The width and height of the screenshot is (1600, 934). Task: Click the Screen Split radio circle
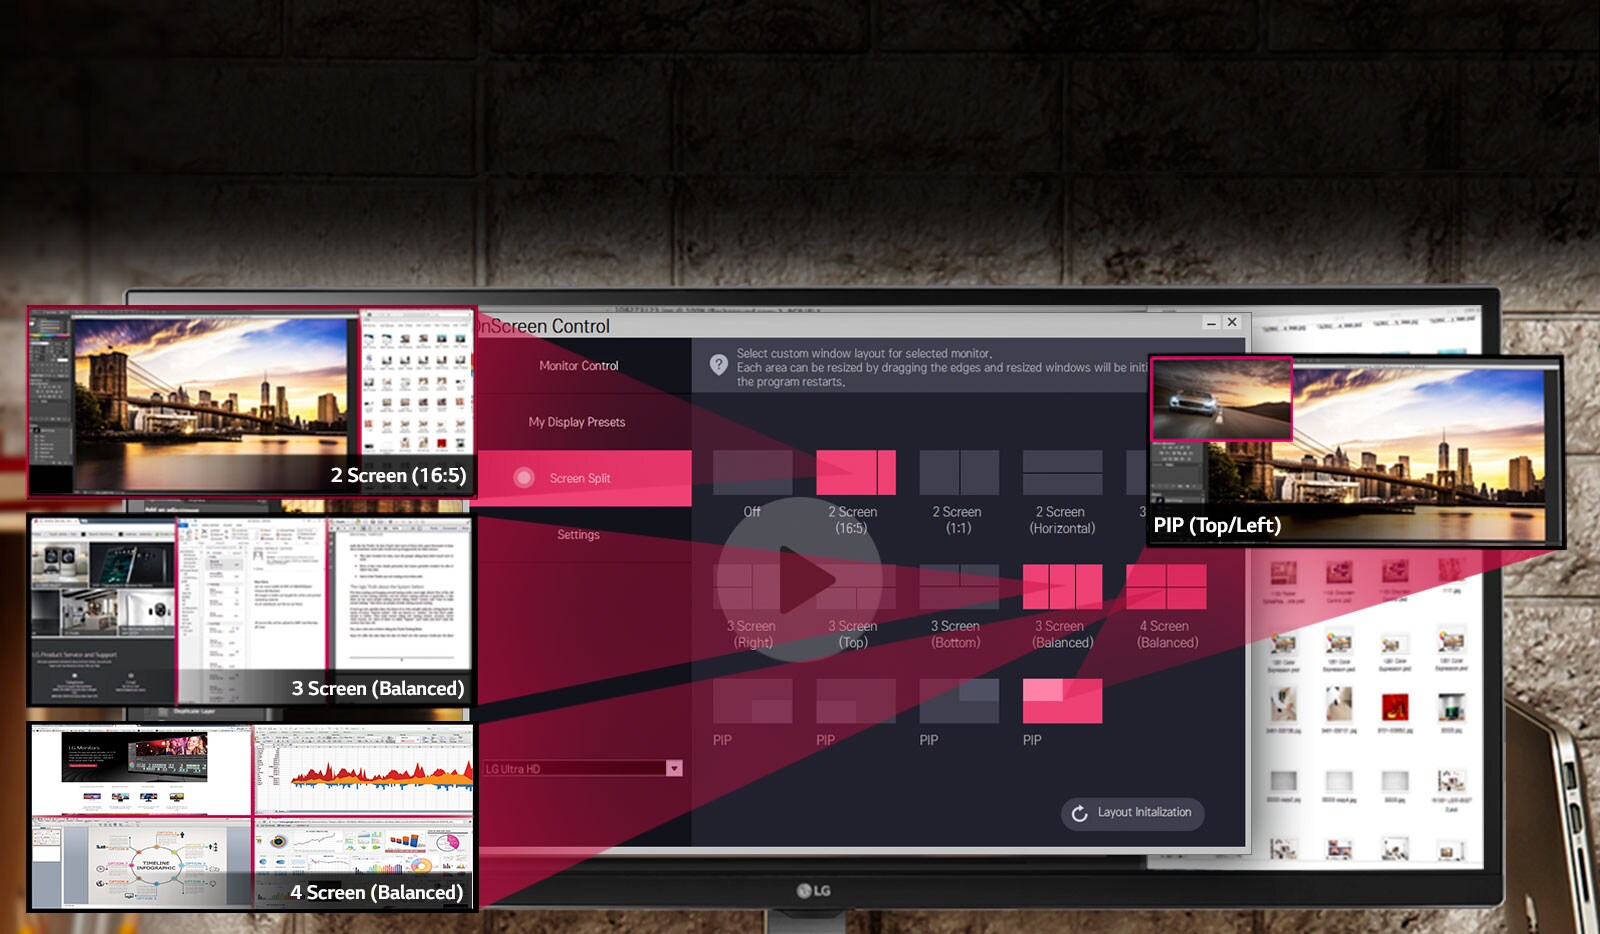click(524, 478)
